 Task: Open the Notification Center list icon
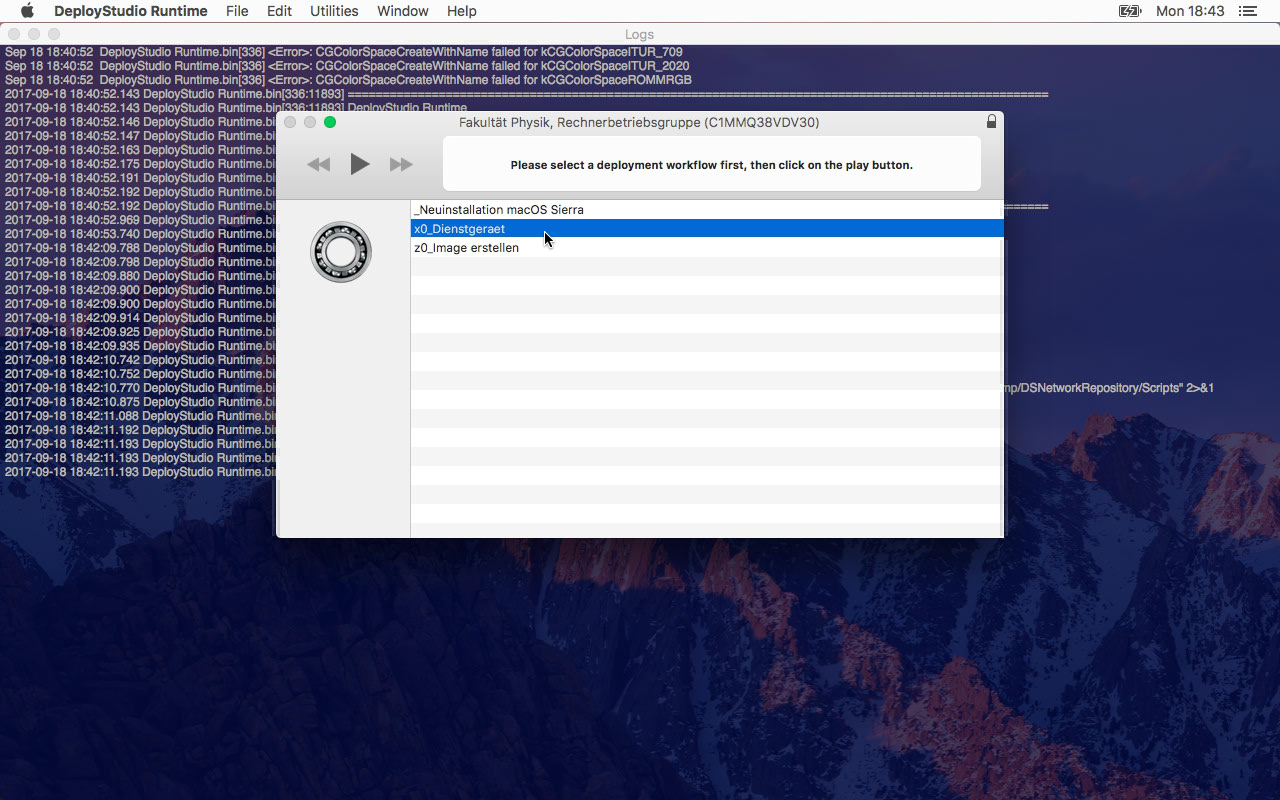1247,11
